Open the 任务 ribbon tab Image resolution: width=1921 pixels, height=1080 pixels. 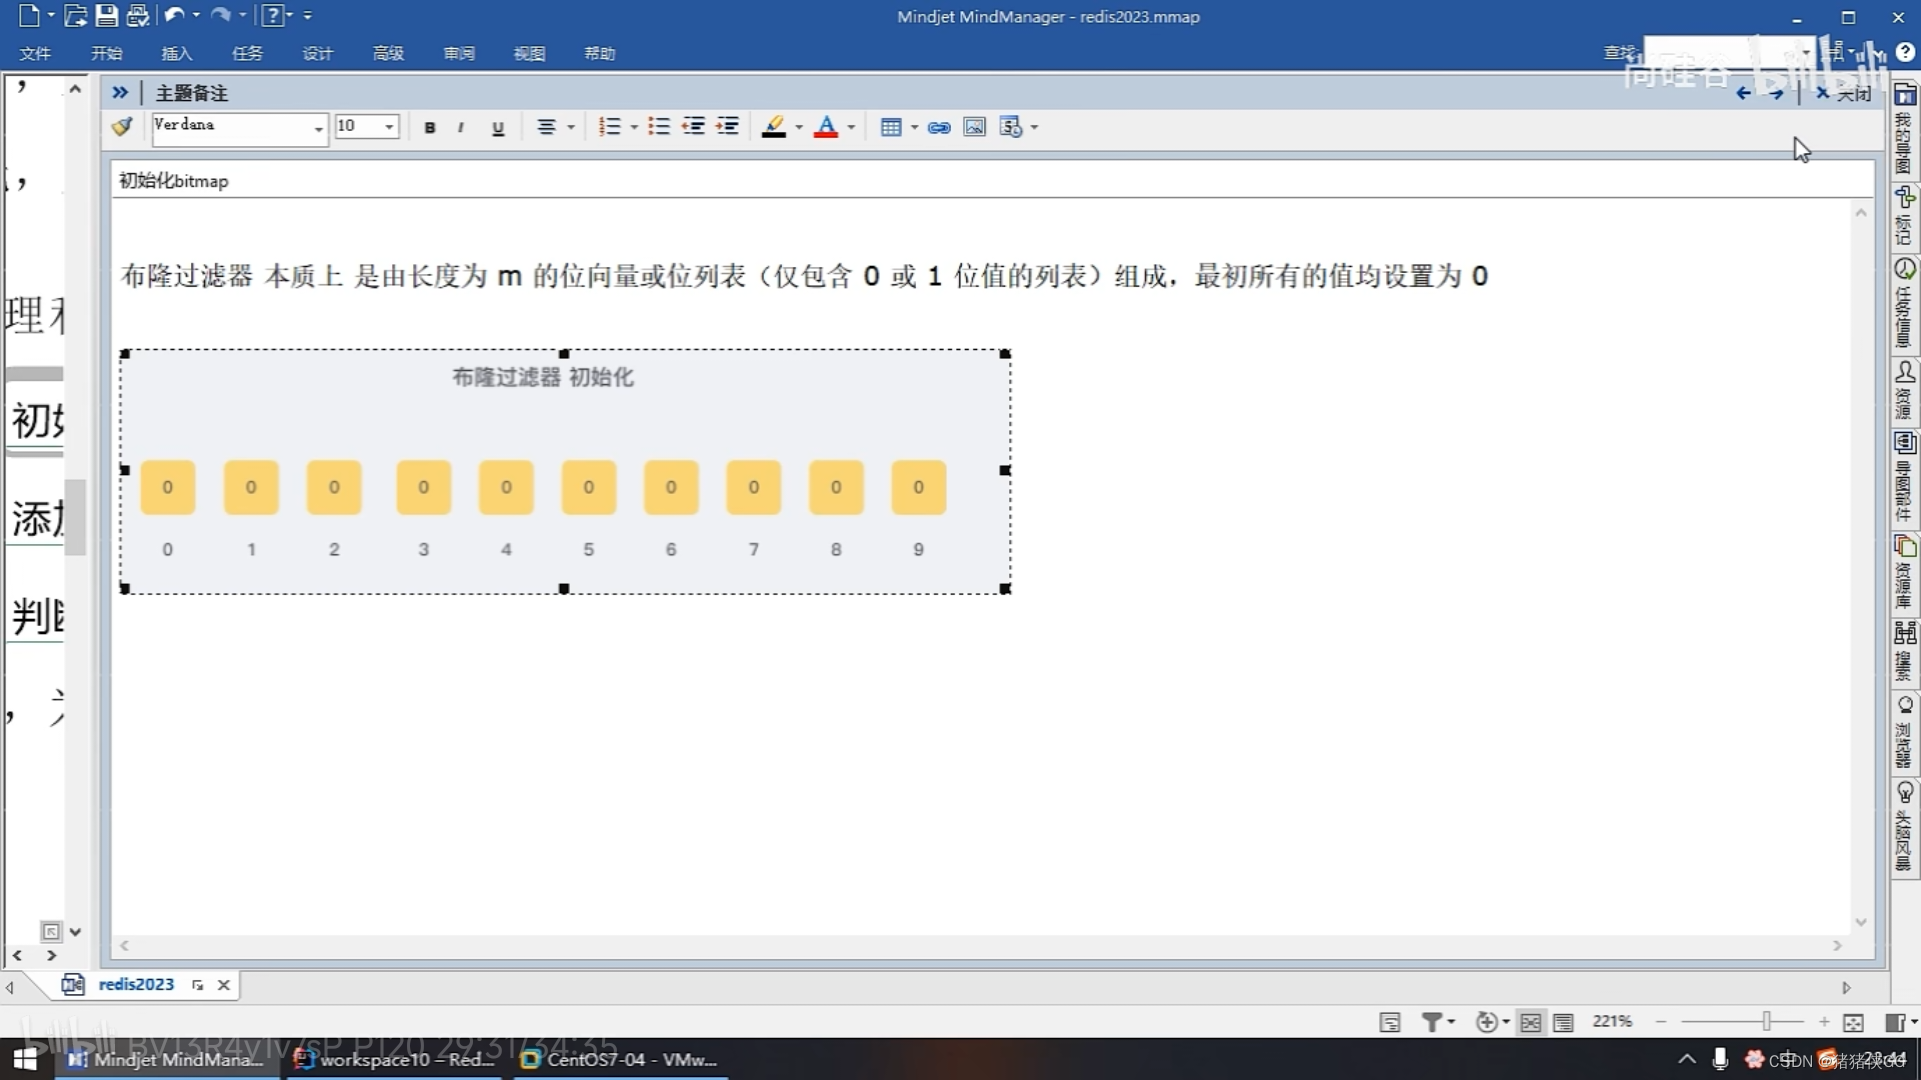point(247,53)
